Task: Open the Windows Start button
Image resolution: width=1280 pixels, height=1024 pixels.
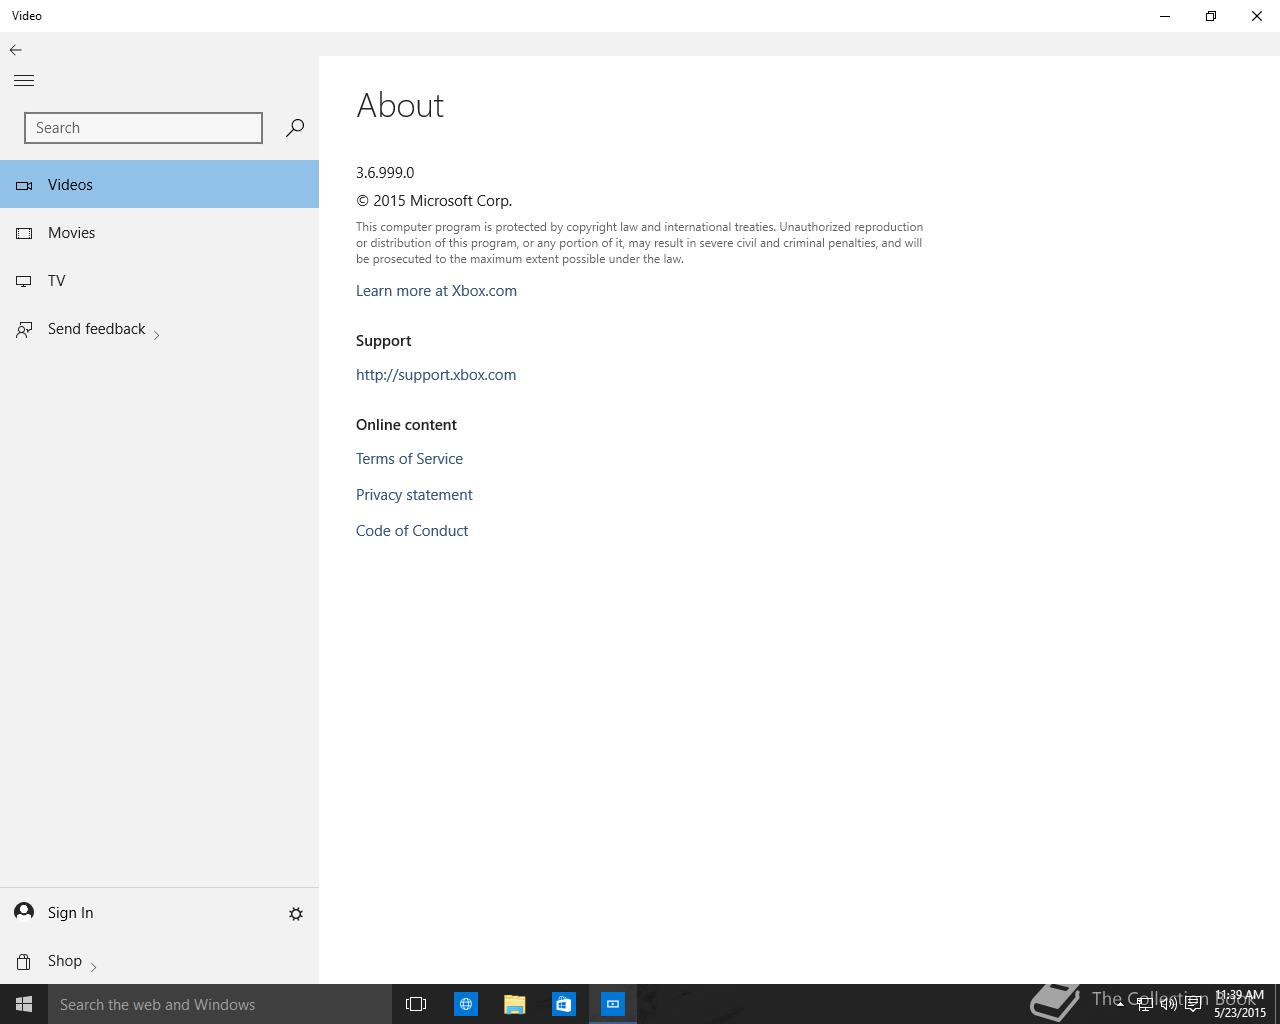Action: 24,1004
